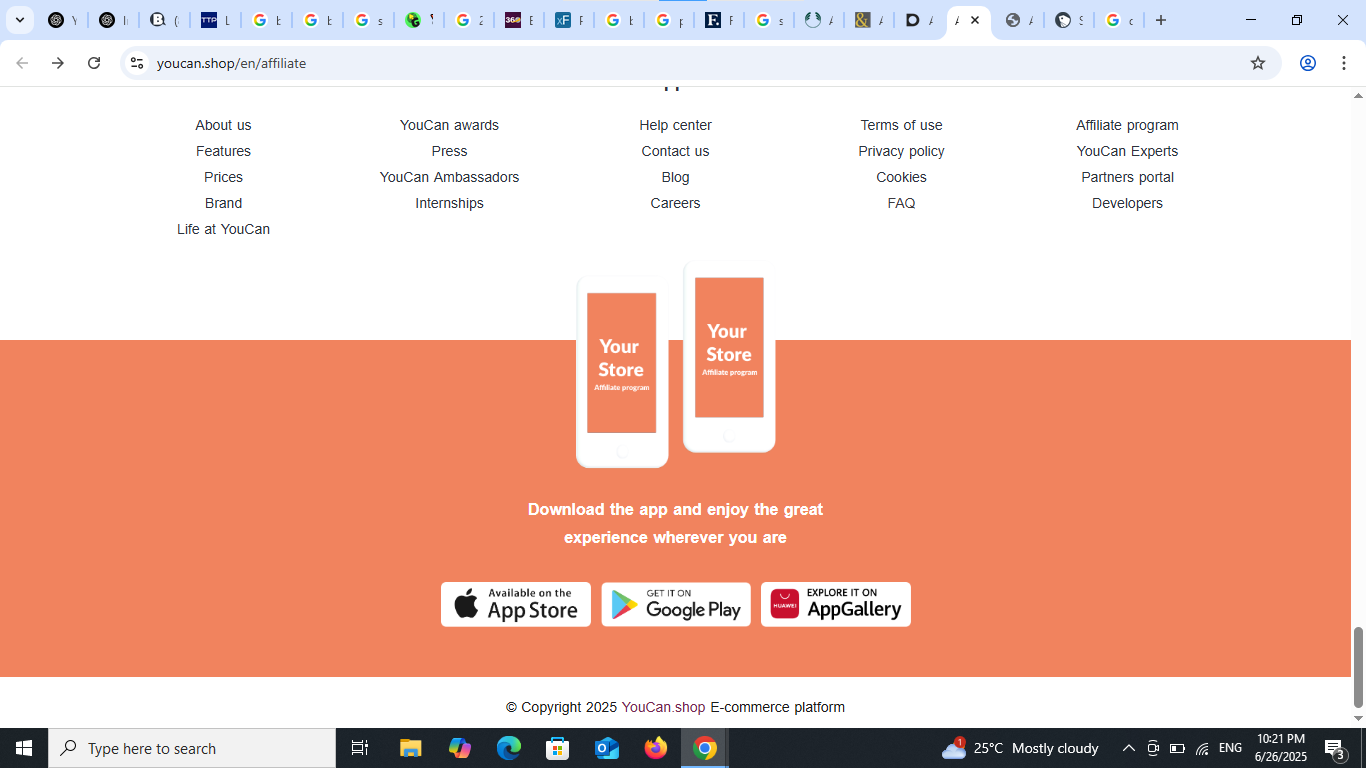Click the YouCan.shop copyright link

663,707
